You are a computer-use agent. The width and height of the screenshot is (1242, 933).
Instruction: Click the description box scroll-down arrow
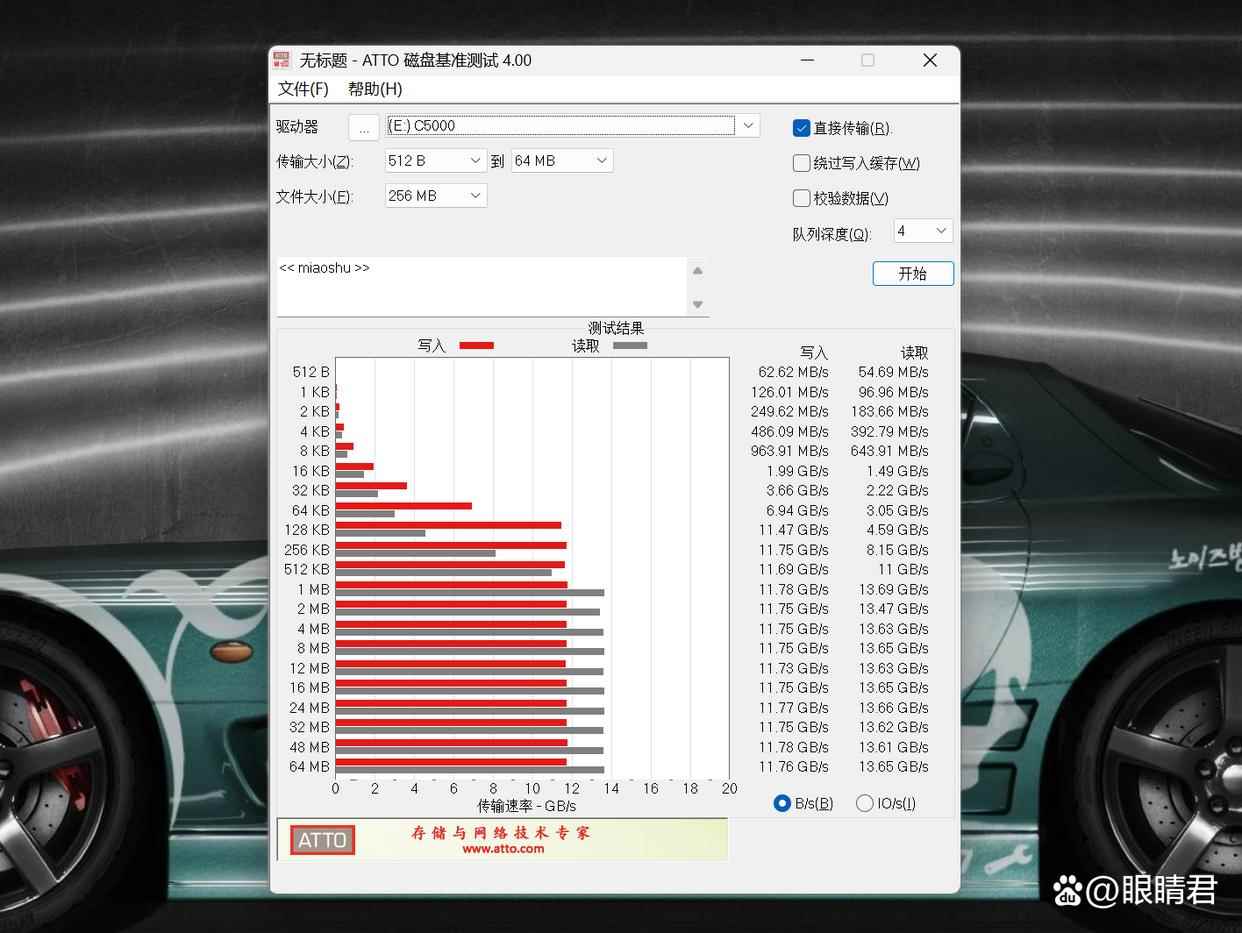click(x=698, y=304)
